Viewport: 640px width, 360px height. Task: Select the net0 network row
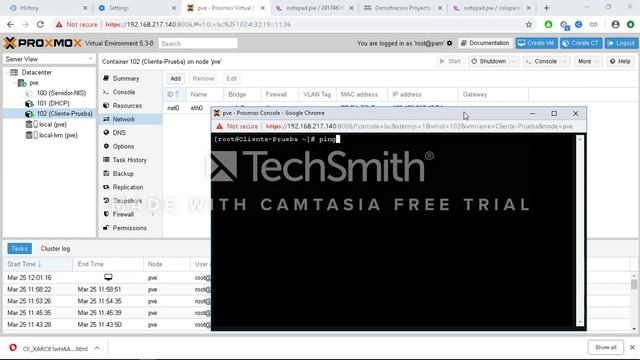coord(188,108)
